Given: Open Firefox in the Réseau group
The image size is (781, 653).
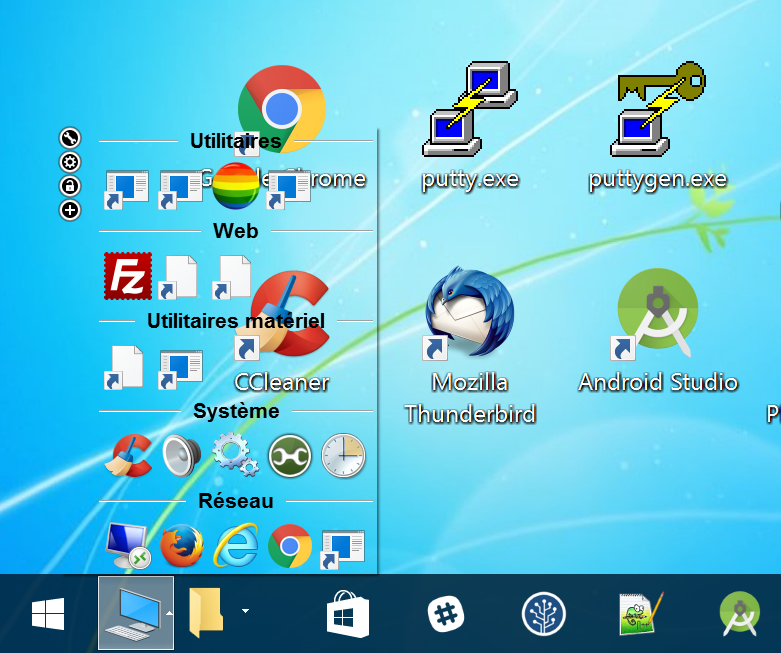Looking at the screenshot, I should (x=182, y=545).
